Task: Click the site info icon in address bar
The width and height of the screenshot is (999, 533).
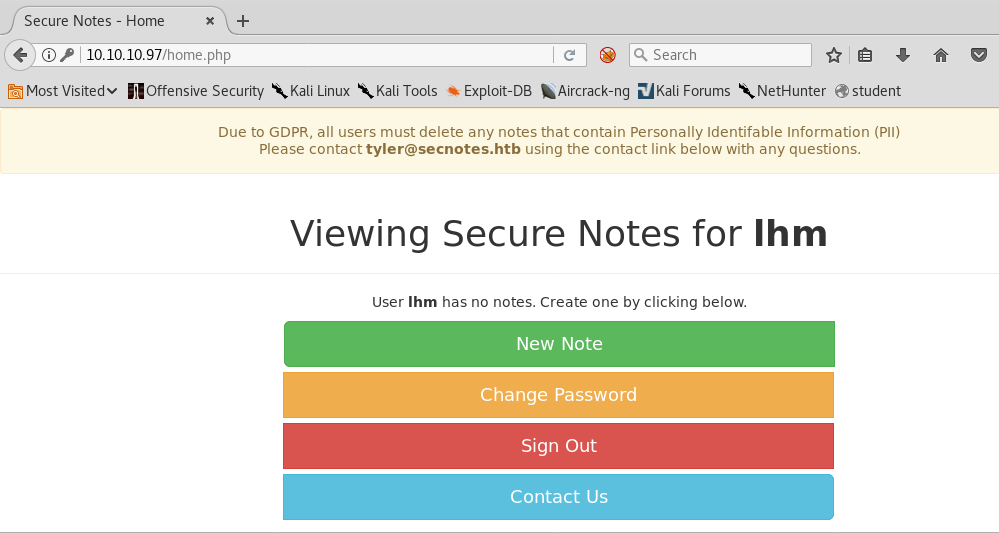Action: 48,55
